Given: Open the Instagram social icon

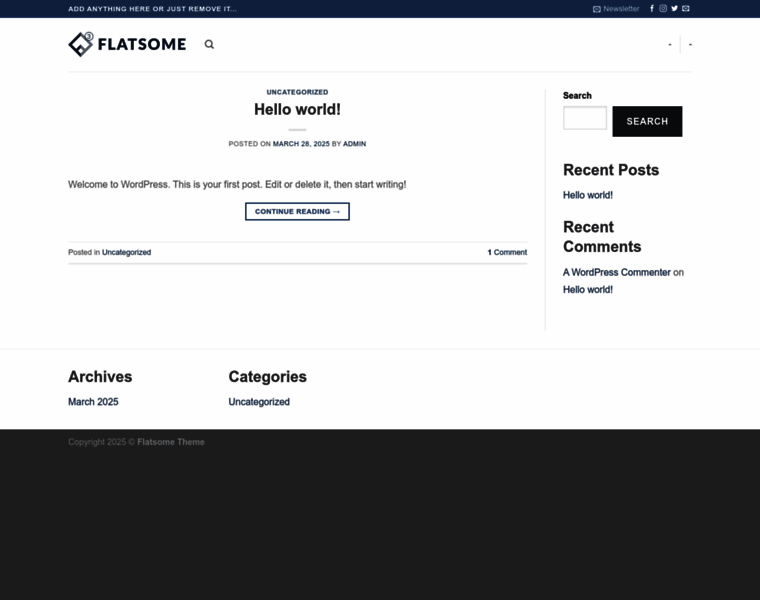Looking at the screenshot, I should pos(663,8).
